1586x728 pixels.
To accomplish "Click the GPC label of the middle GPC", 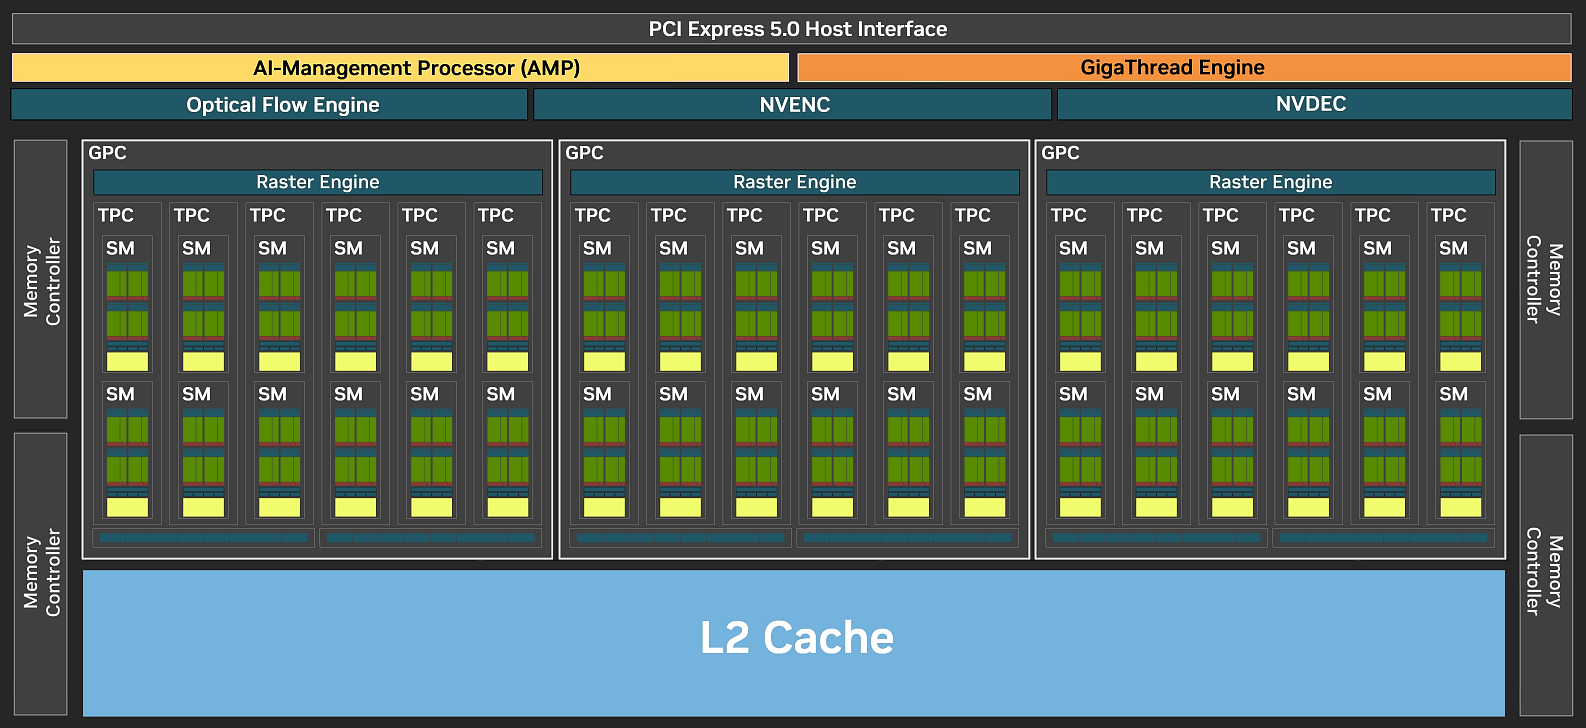I will coord(584,153).
